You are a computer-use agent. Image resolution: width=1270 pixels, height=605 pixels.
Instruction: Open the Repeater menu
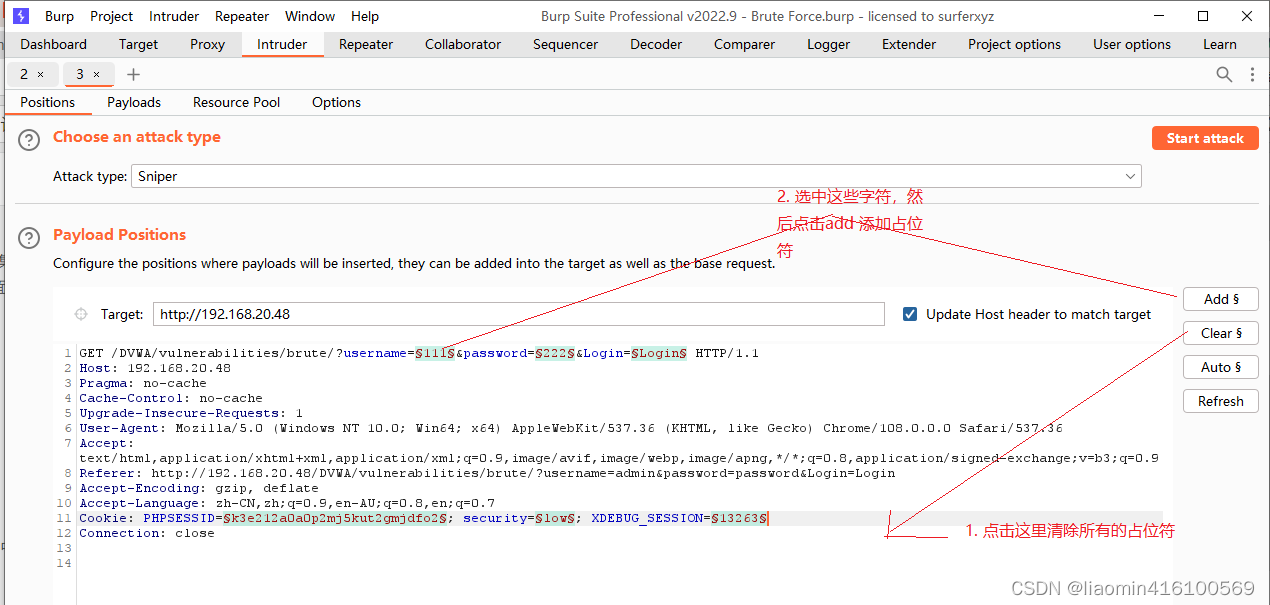pyautogui.click(x=242, y=16)
